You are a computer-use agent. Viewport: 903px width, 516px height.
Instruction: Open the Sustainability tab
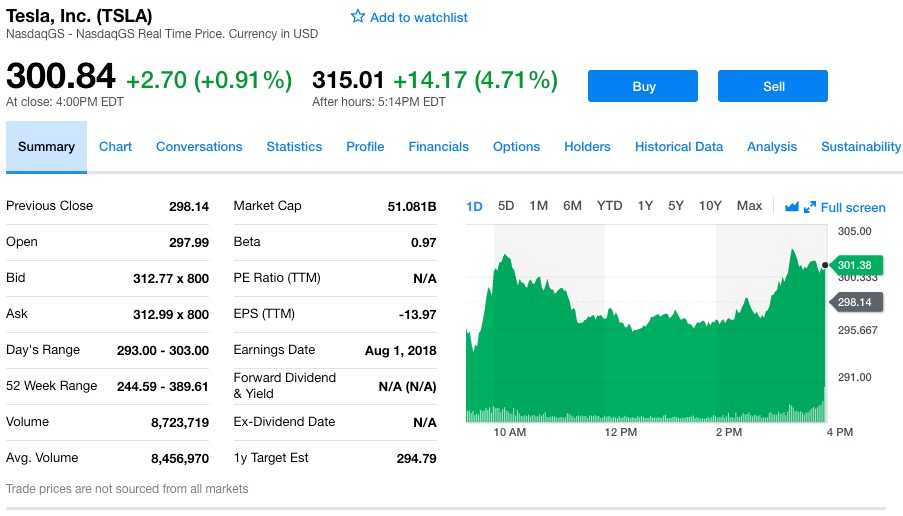pyautogui.click(x=860, y=147)
